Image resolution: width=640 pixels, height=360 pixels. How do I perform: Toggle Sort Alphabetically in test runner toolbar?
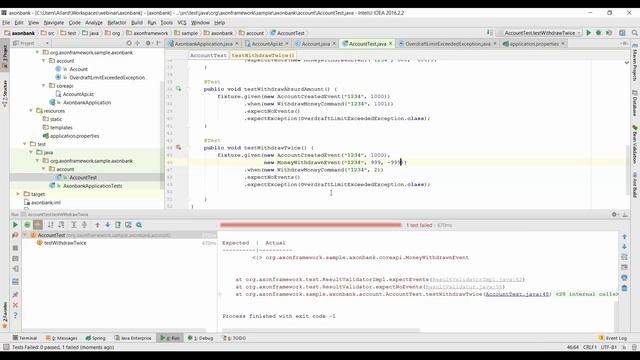(x=51, y=225)
